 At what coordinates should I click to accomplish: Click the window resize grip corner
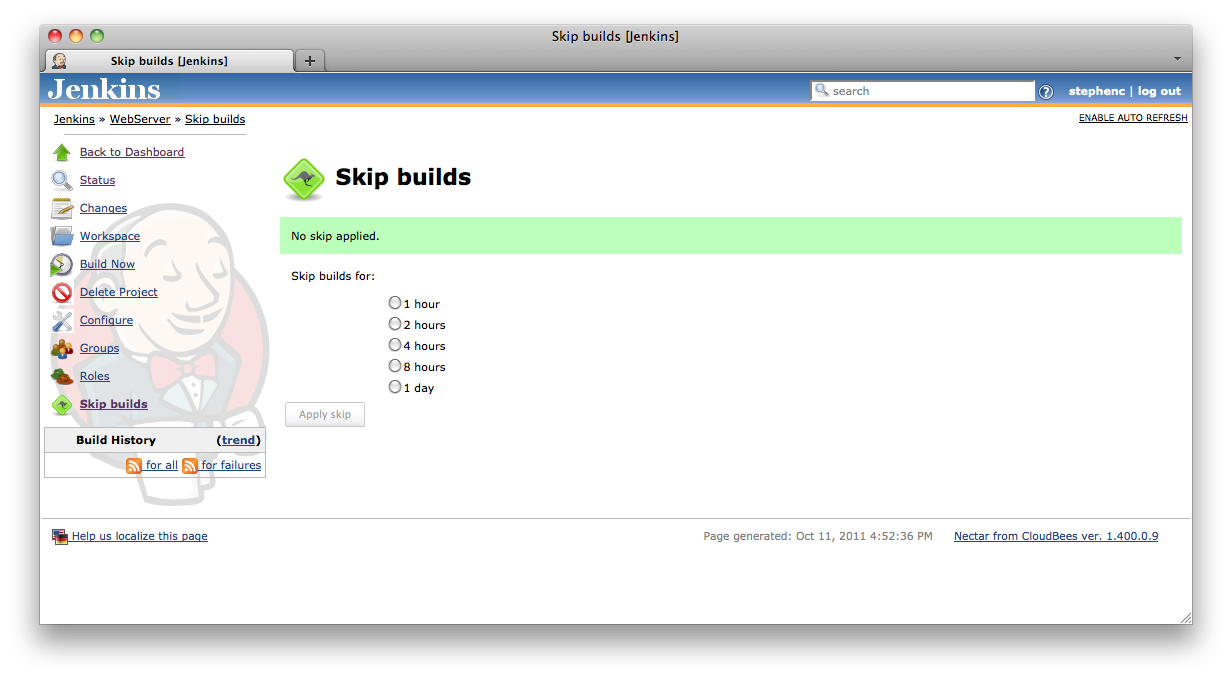click(x=1185, y=617)
